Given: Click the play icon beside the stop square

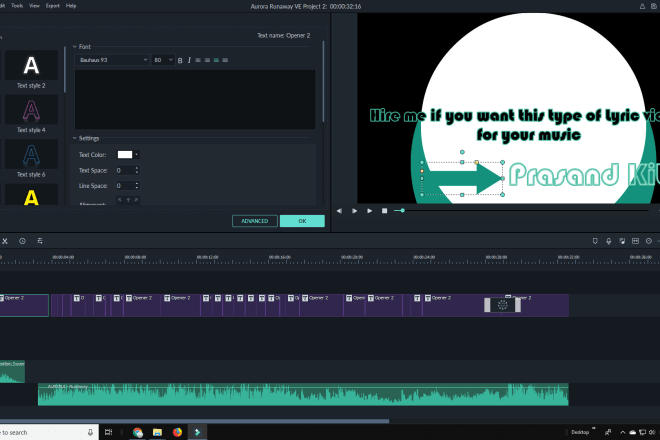Looking at the screenshot, I should pos(370,211).
